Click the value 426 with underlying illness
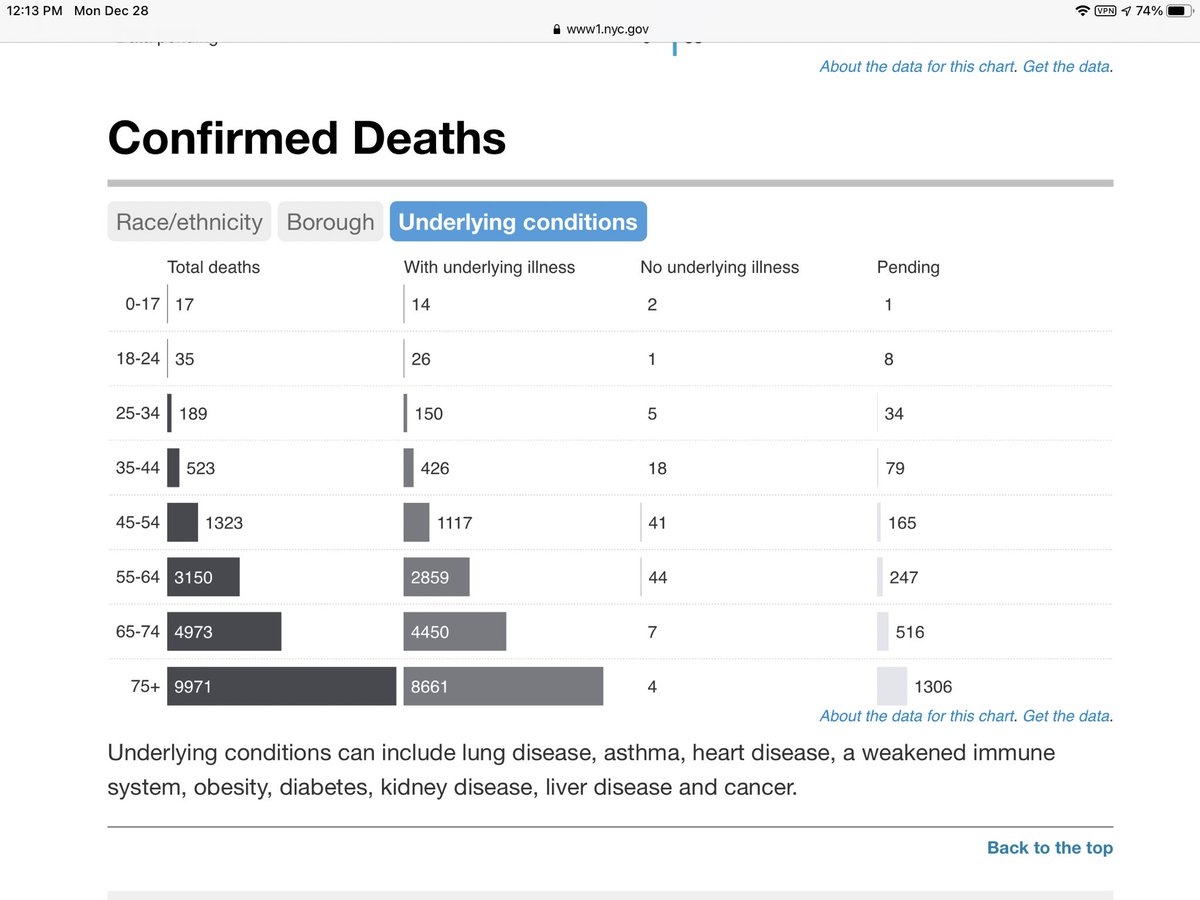This screenshot has height=900, width=1200. tap(435, 468)
